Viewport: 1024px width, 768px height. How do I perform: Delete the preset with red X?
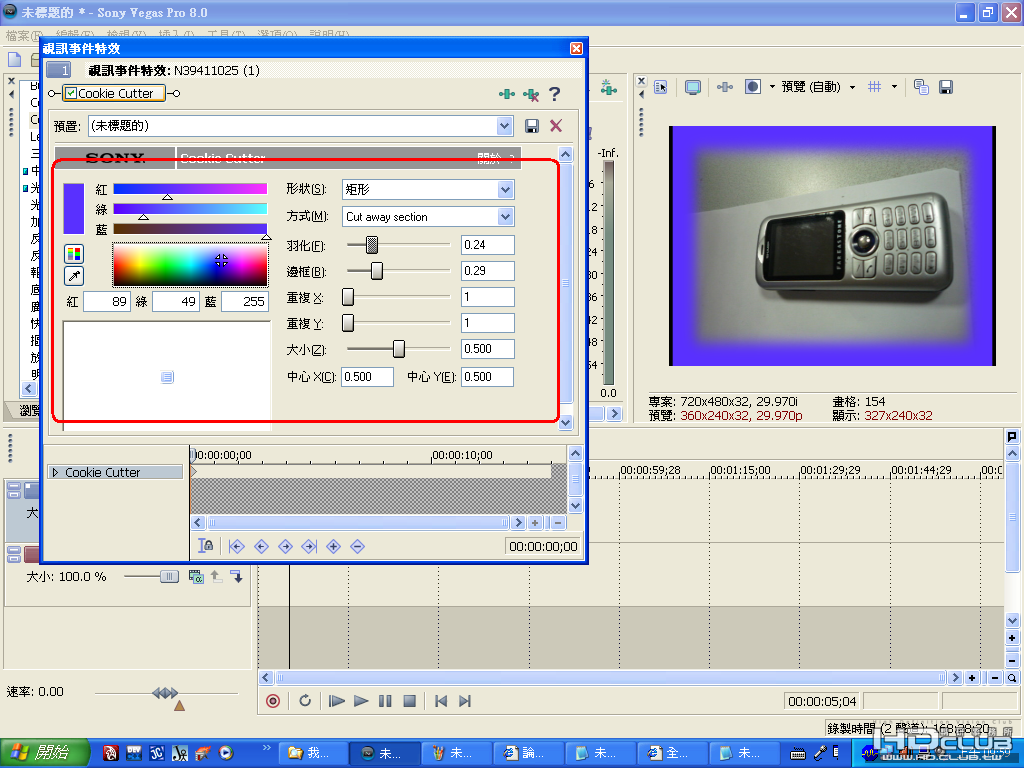tap(556, 126)
